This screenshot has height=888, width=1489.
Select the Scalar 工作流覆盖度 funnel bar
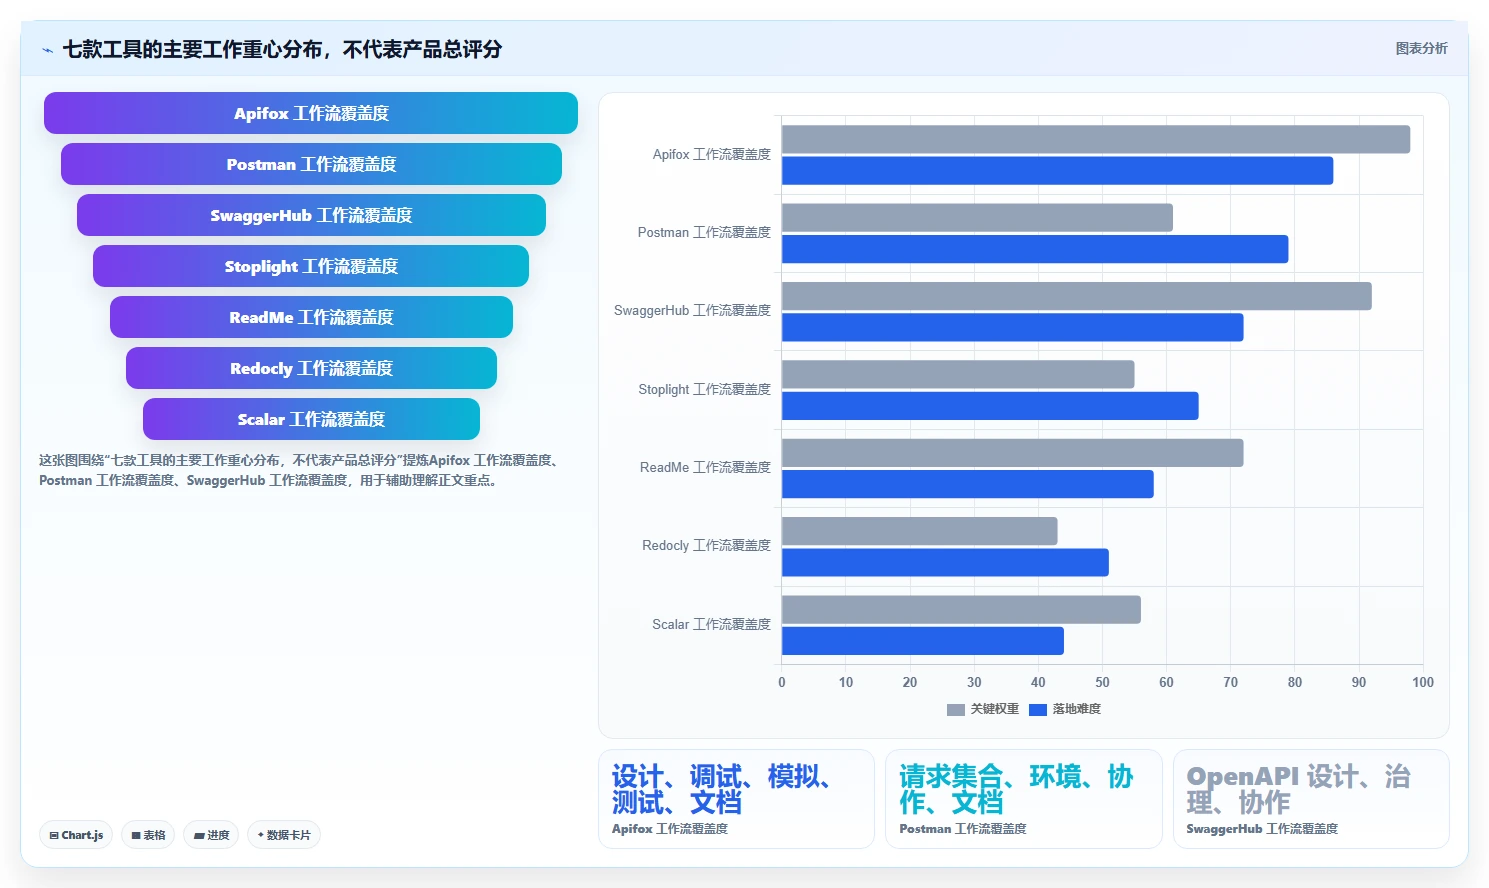(311, 419)
